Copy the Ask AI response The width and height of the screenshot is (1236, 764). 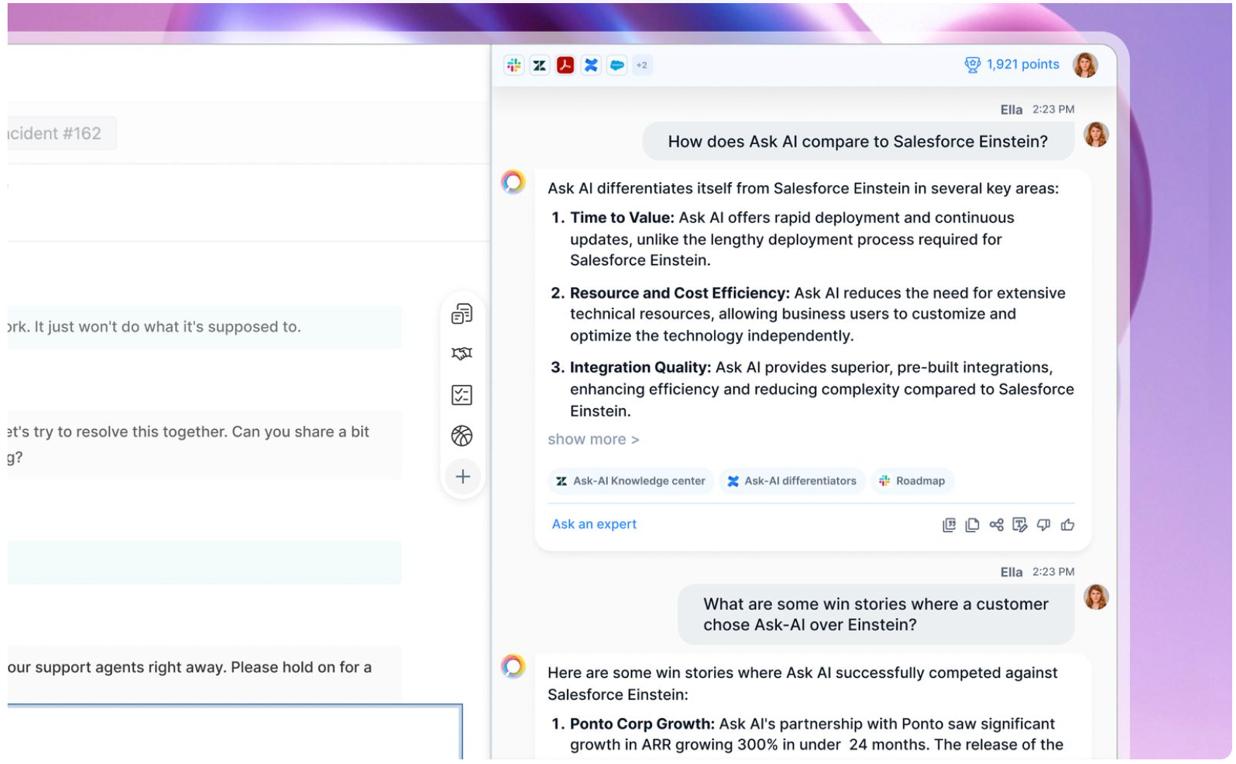[972, 524]
